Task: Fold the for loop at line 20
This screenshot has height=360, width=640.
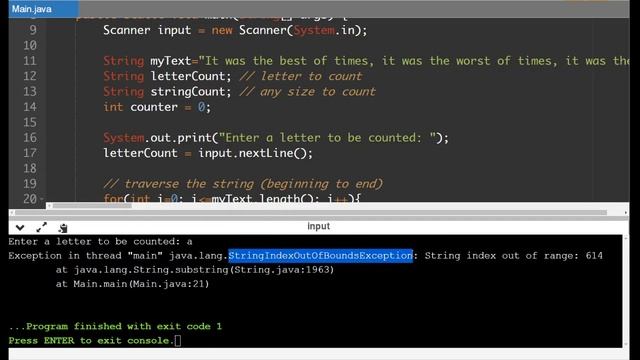Action: 42,199
